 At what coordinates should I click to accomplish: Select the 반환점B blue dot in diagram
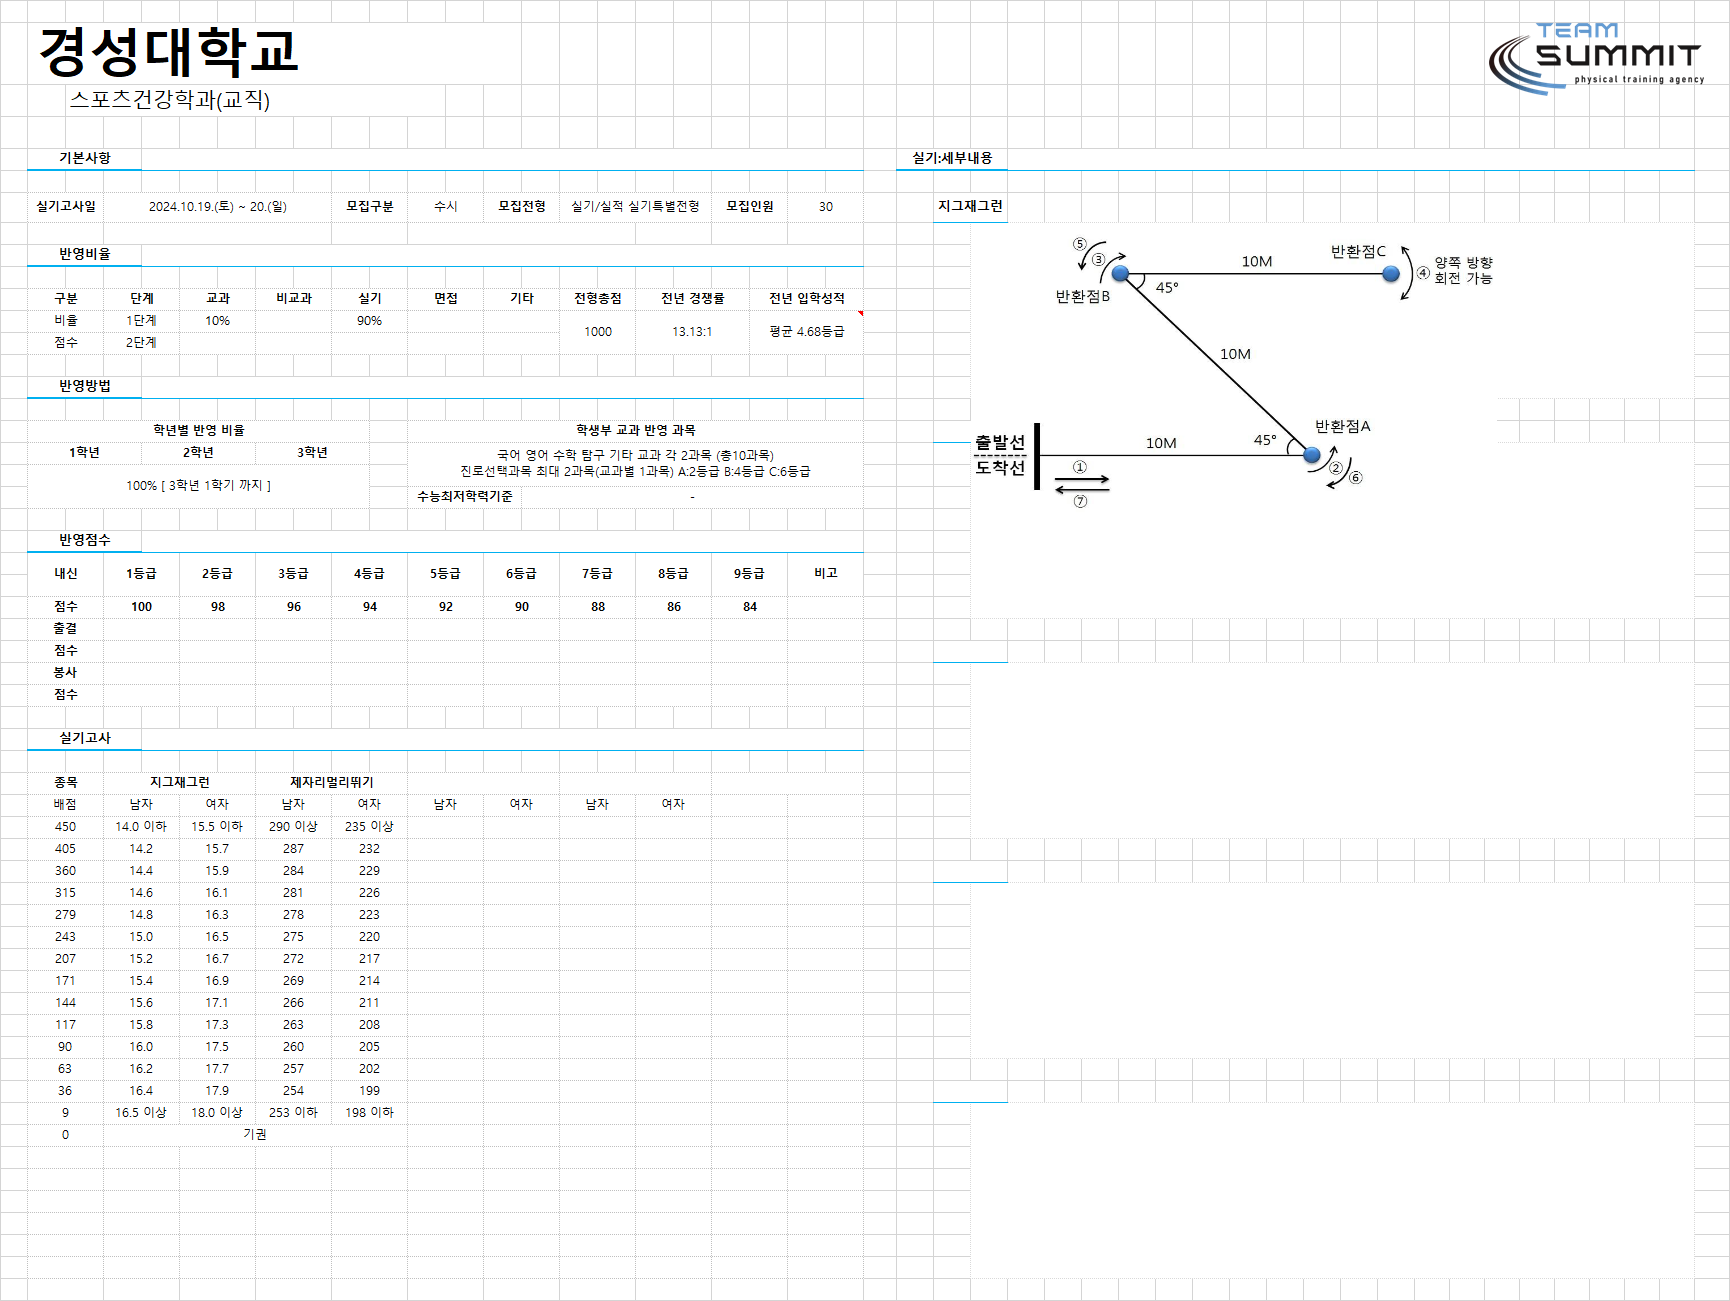1120,273
